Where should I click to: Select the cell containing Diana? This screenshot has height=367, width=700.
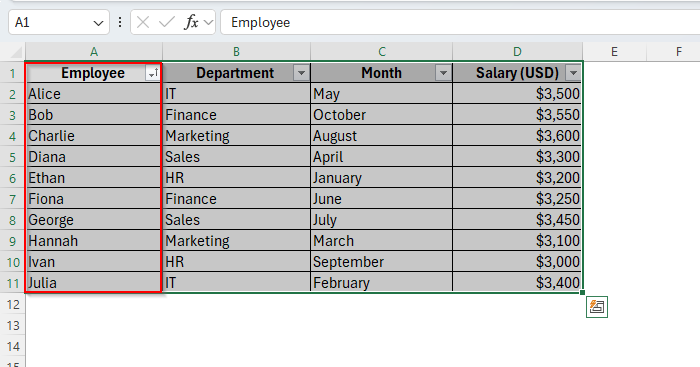94,157
